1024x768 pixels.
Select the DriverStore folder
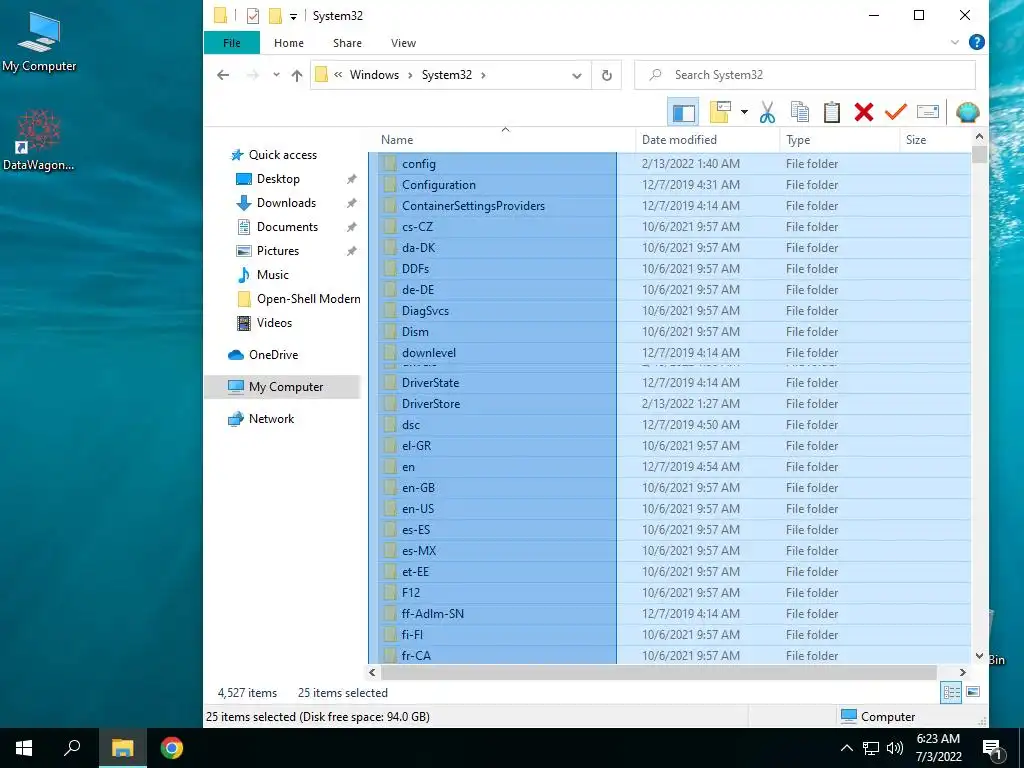[669, 404]
